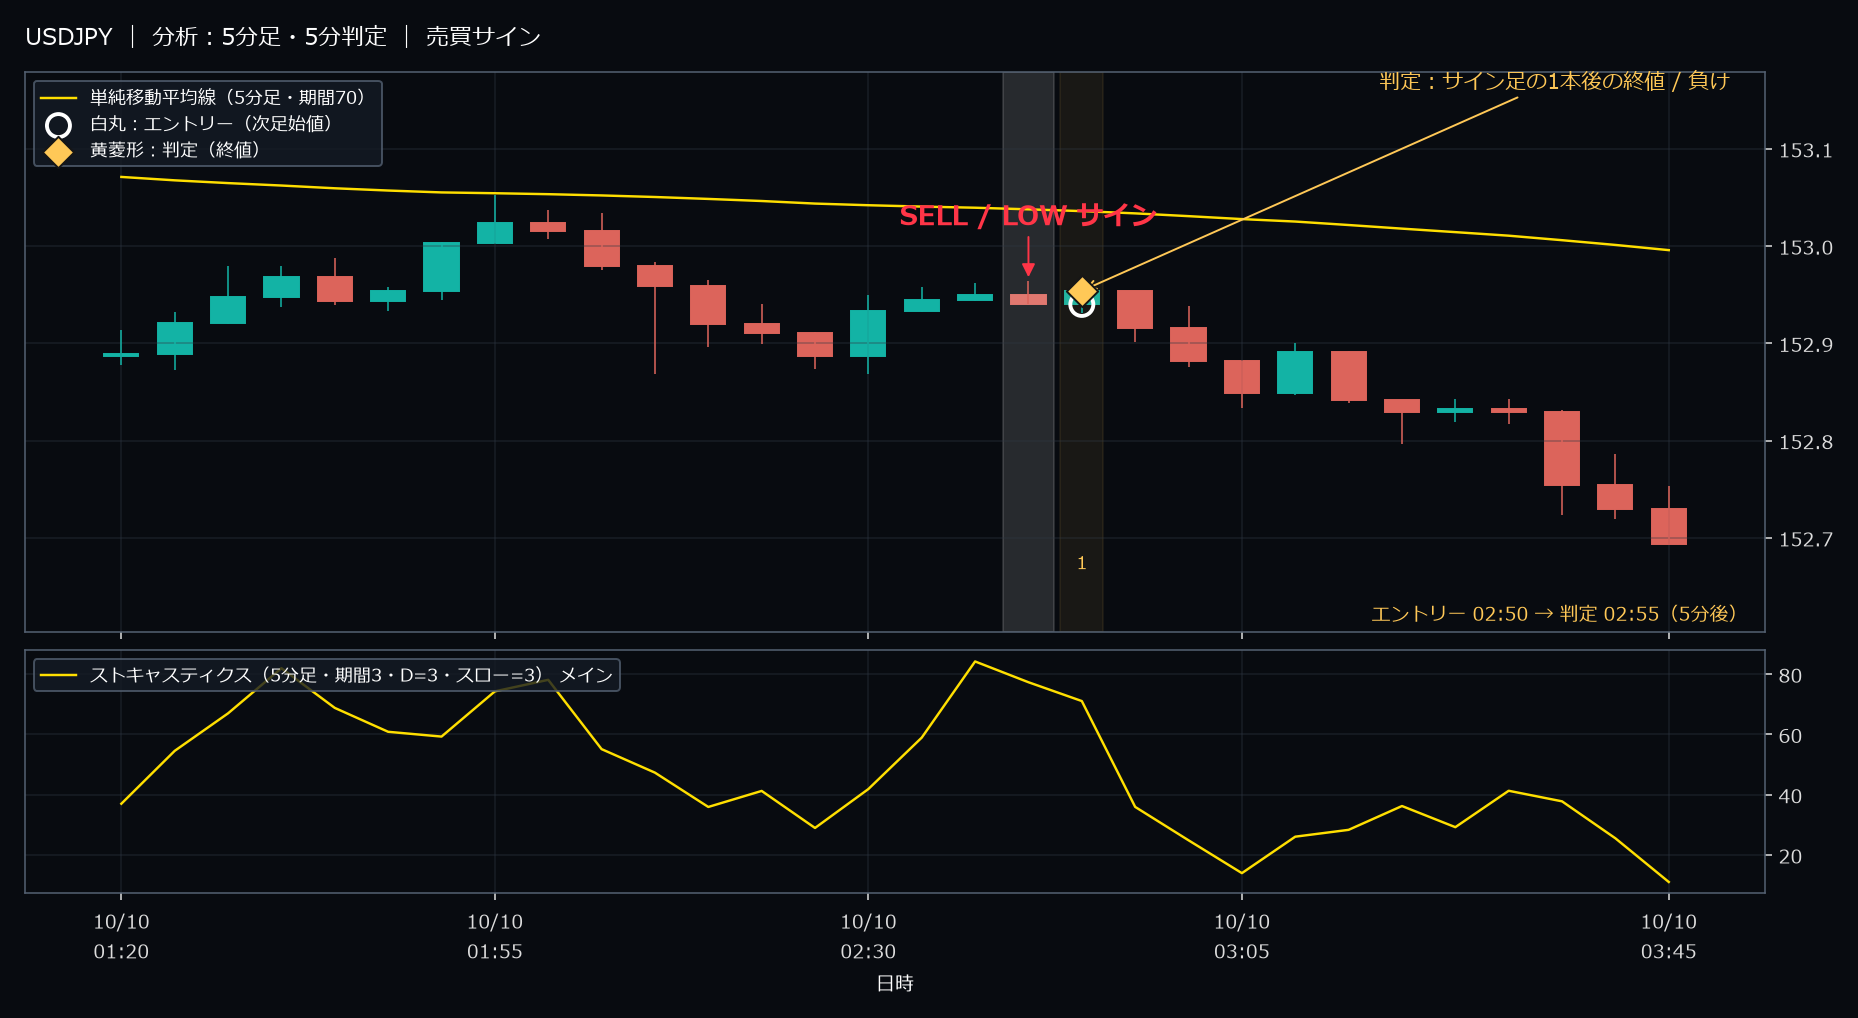Click the 判定：サイン足の1本後の終値 / 負け annotation
Image resolution: width=1858 pixels, height=1018 pixels.
pyautogui.click(x=1554, y=81)
